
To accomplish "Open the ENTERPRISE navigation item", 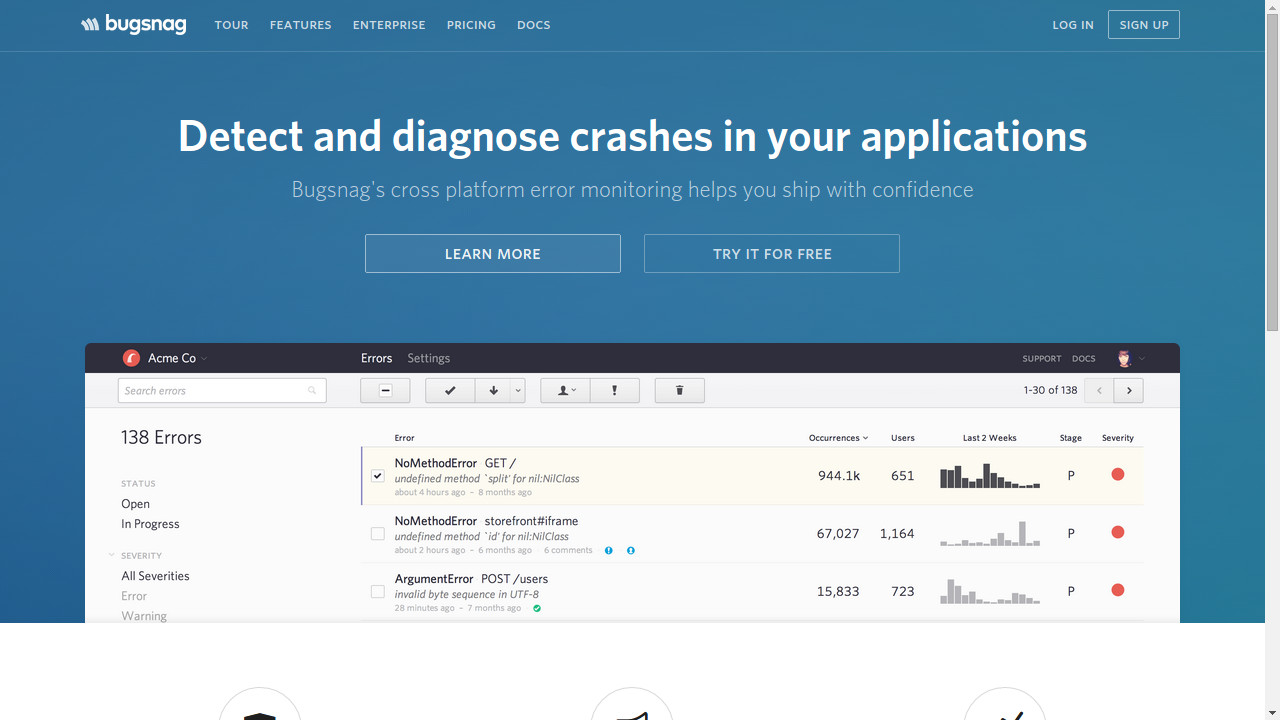I will pos(389,25).
